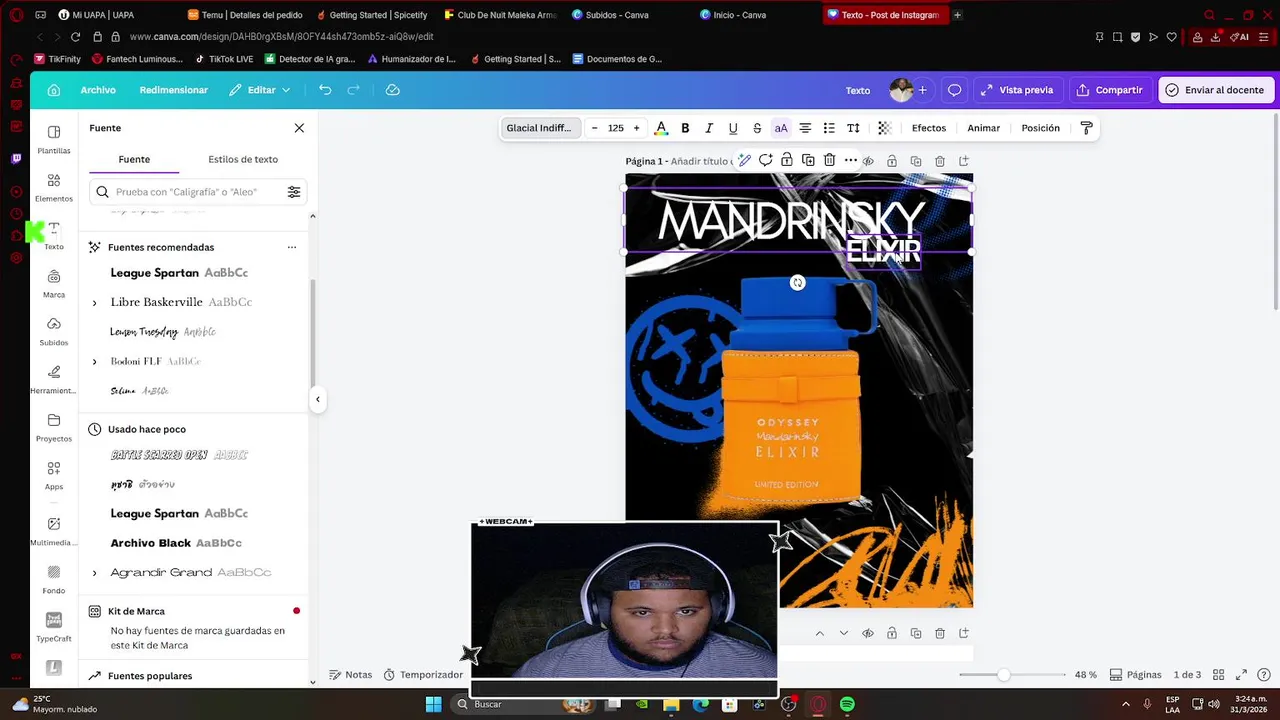
Task: Select the Fuente tab
Action: pos(134,159)
